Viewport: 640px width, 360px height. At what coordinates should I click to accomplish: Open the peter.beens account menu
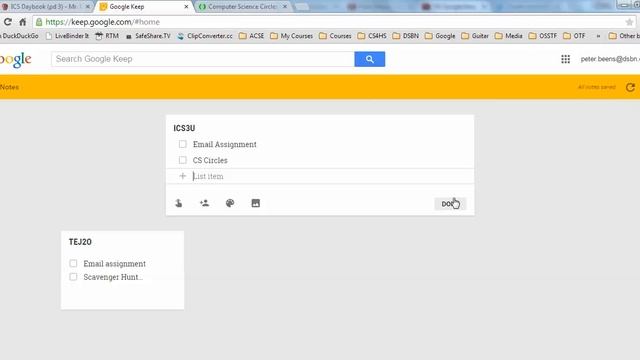pyautogui.click(x=610, y=59)
